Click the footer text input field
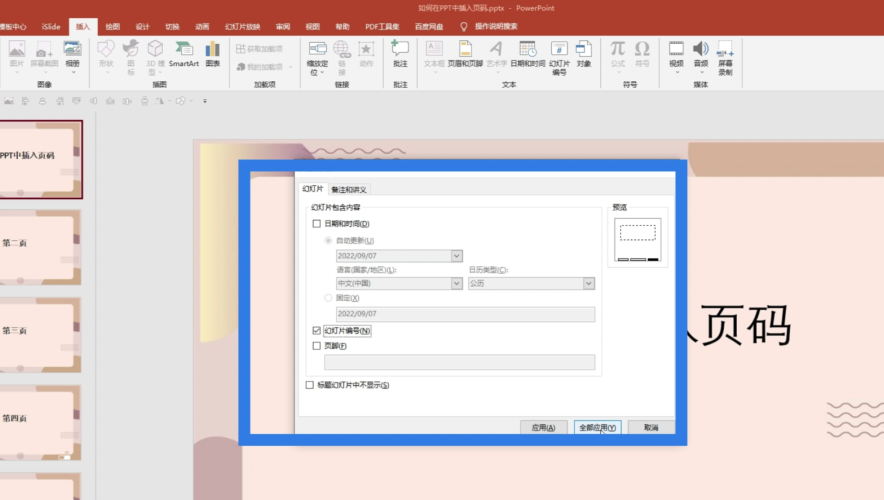Image resolution: width=884 pixels, height=500 pixels. click(x=459, y=362)
